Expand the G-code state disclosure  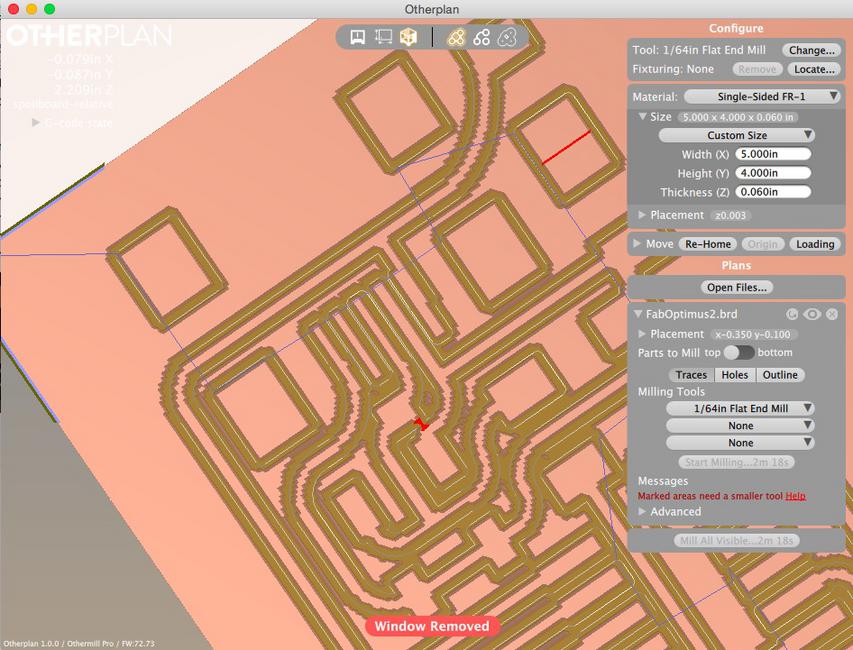[x=36, y=122]
